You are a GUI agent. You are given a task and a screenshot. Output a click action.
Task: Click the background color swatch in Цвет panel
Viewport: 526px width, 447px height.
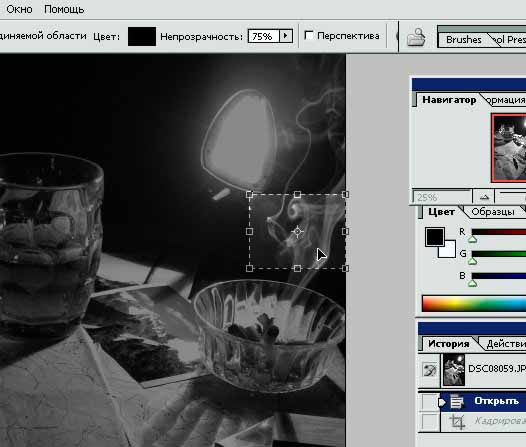click(x=450, y=252)
